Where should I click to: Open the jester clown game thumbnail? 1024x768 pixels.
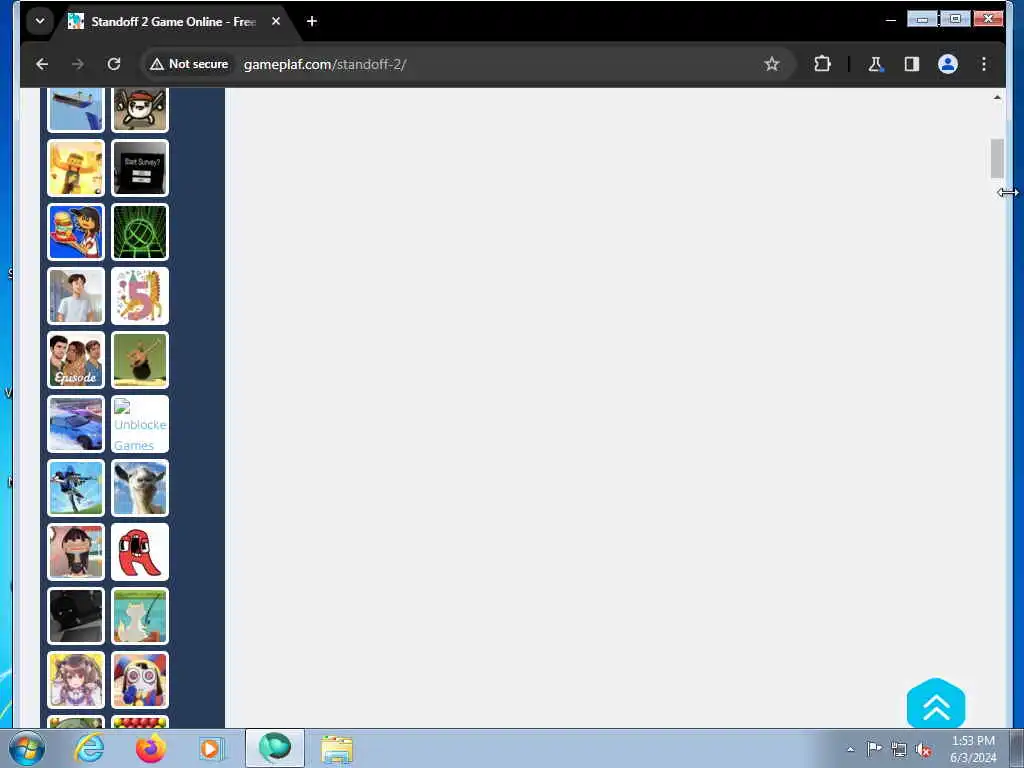(140, 680)
